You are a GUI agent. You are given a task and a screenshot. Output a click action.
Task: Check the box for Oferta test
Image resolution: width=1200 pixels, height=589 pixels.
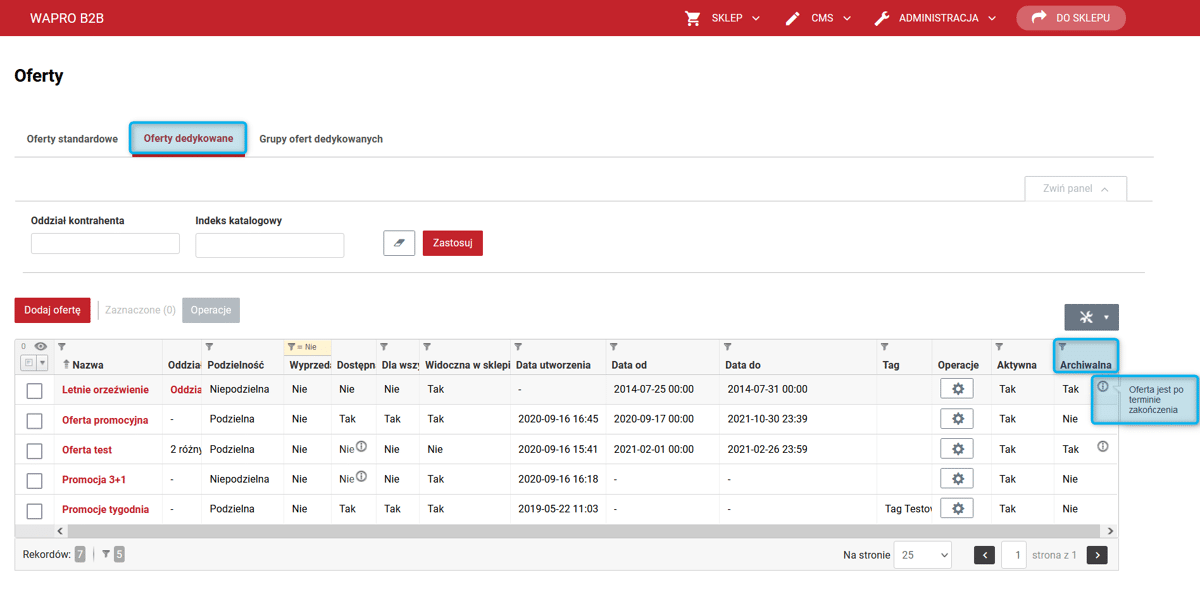click(x=34, y=451)
